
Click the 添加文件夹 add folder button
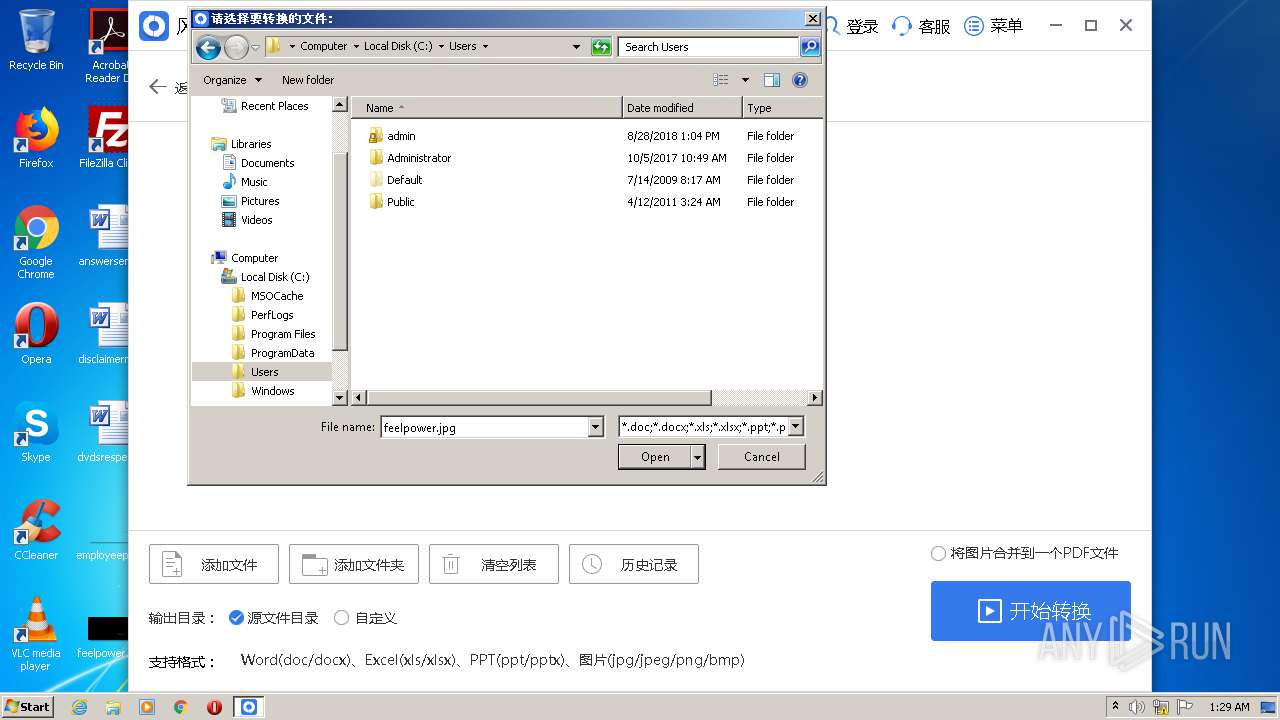pos(354,564)
